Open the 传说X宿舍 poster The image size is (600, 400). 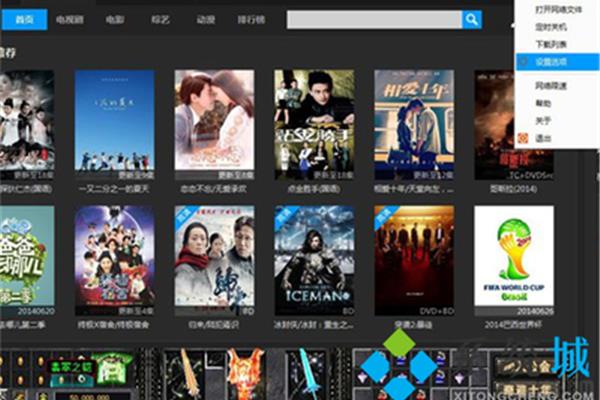pos(114,261)
